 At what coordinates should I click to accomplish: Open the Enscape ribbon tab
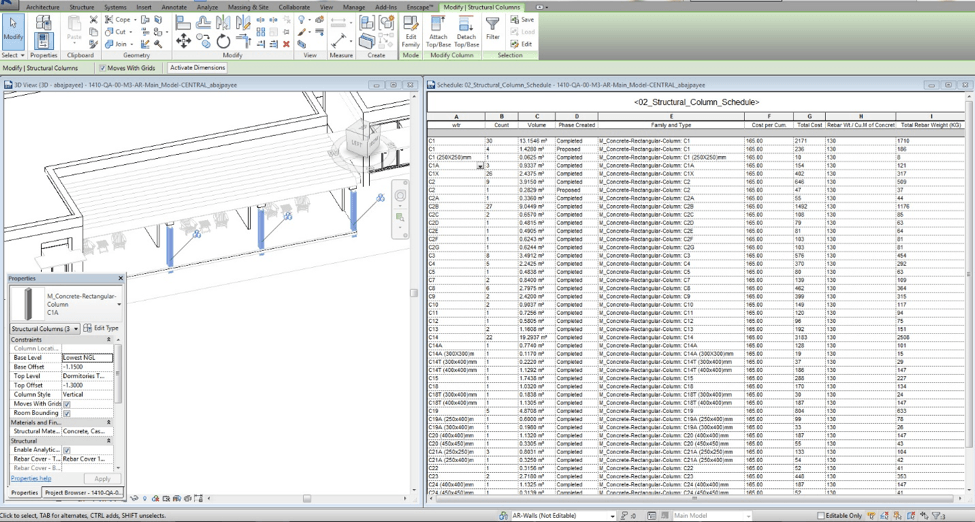(x=418, y=7)
